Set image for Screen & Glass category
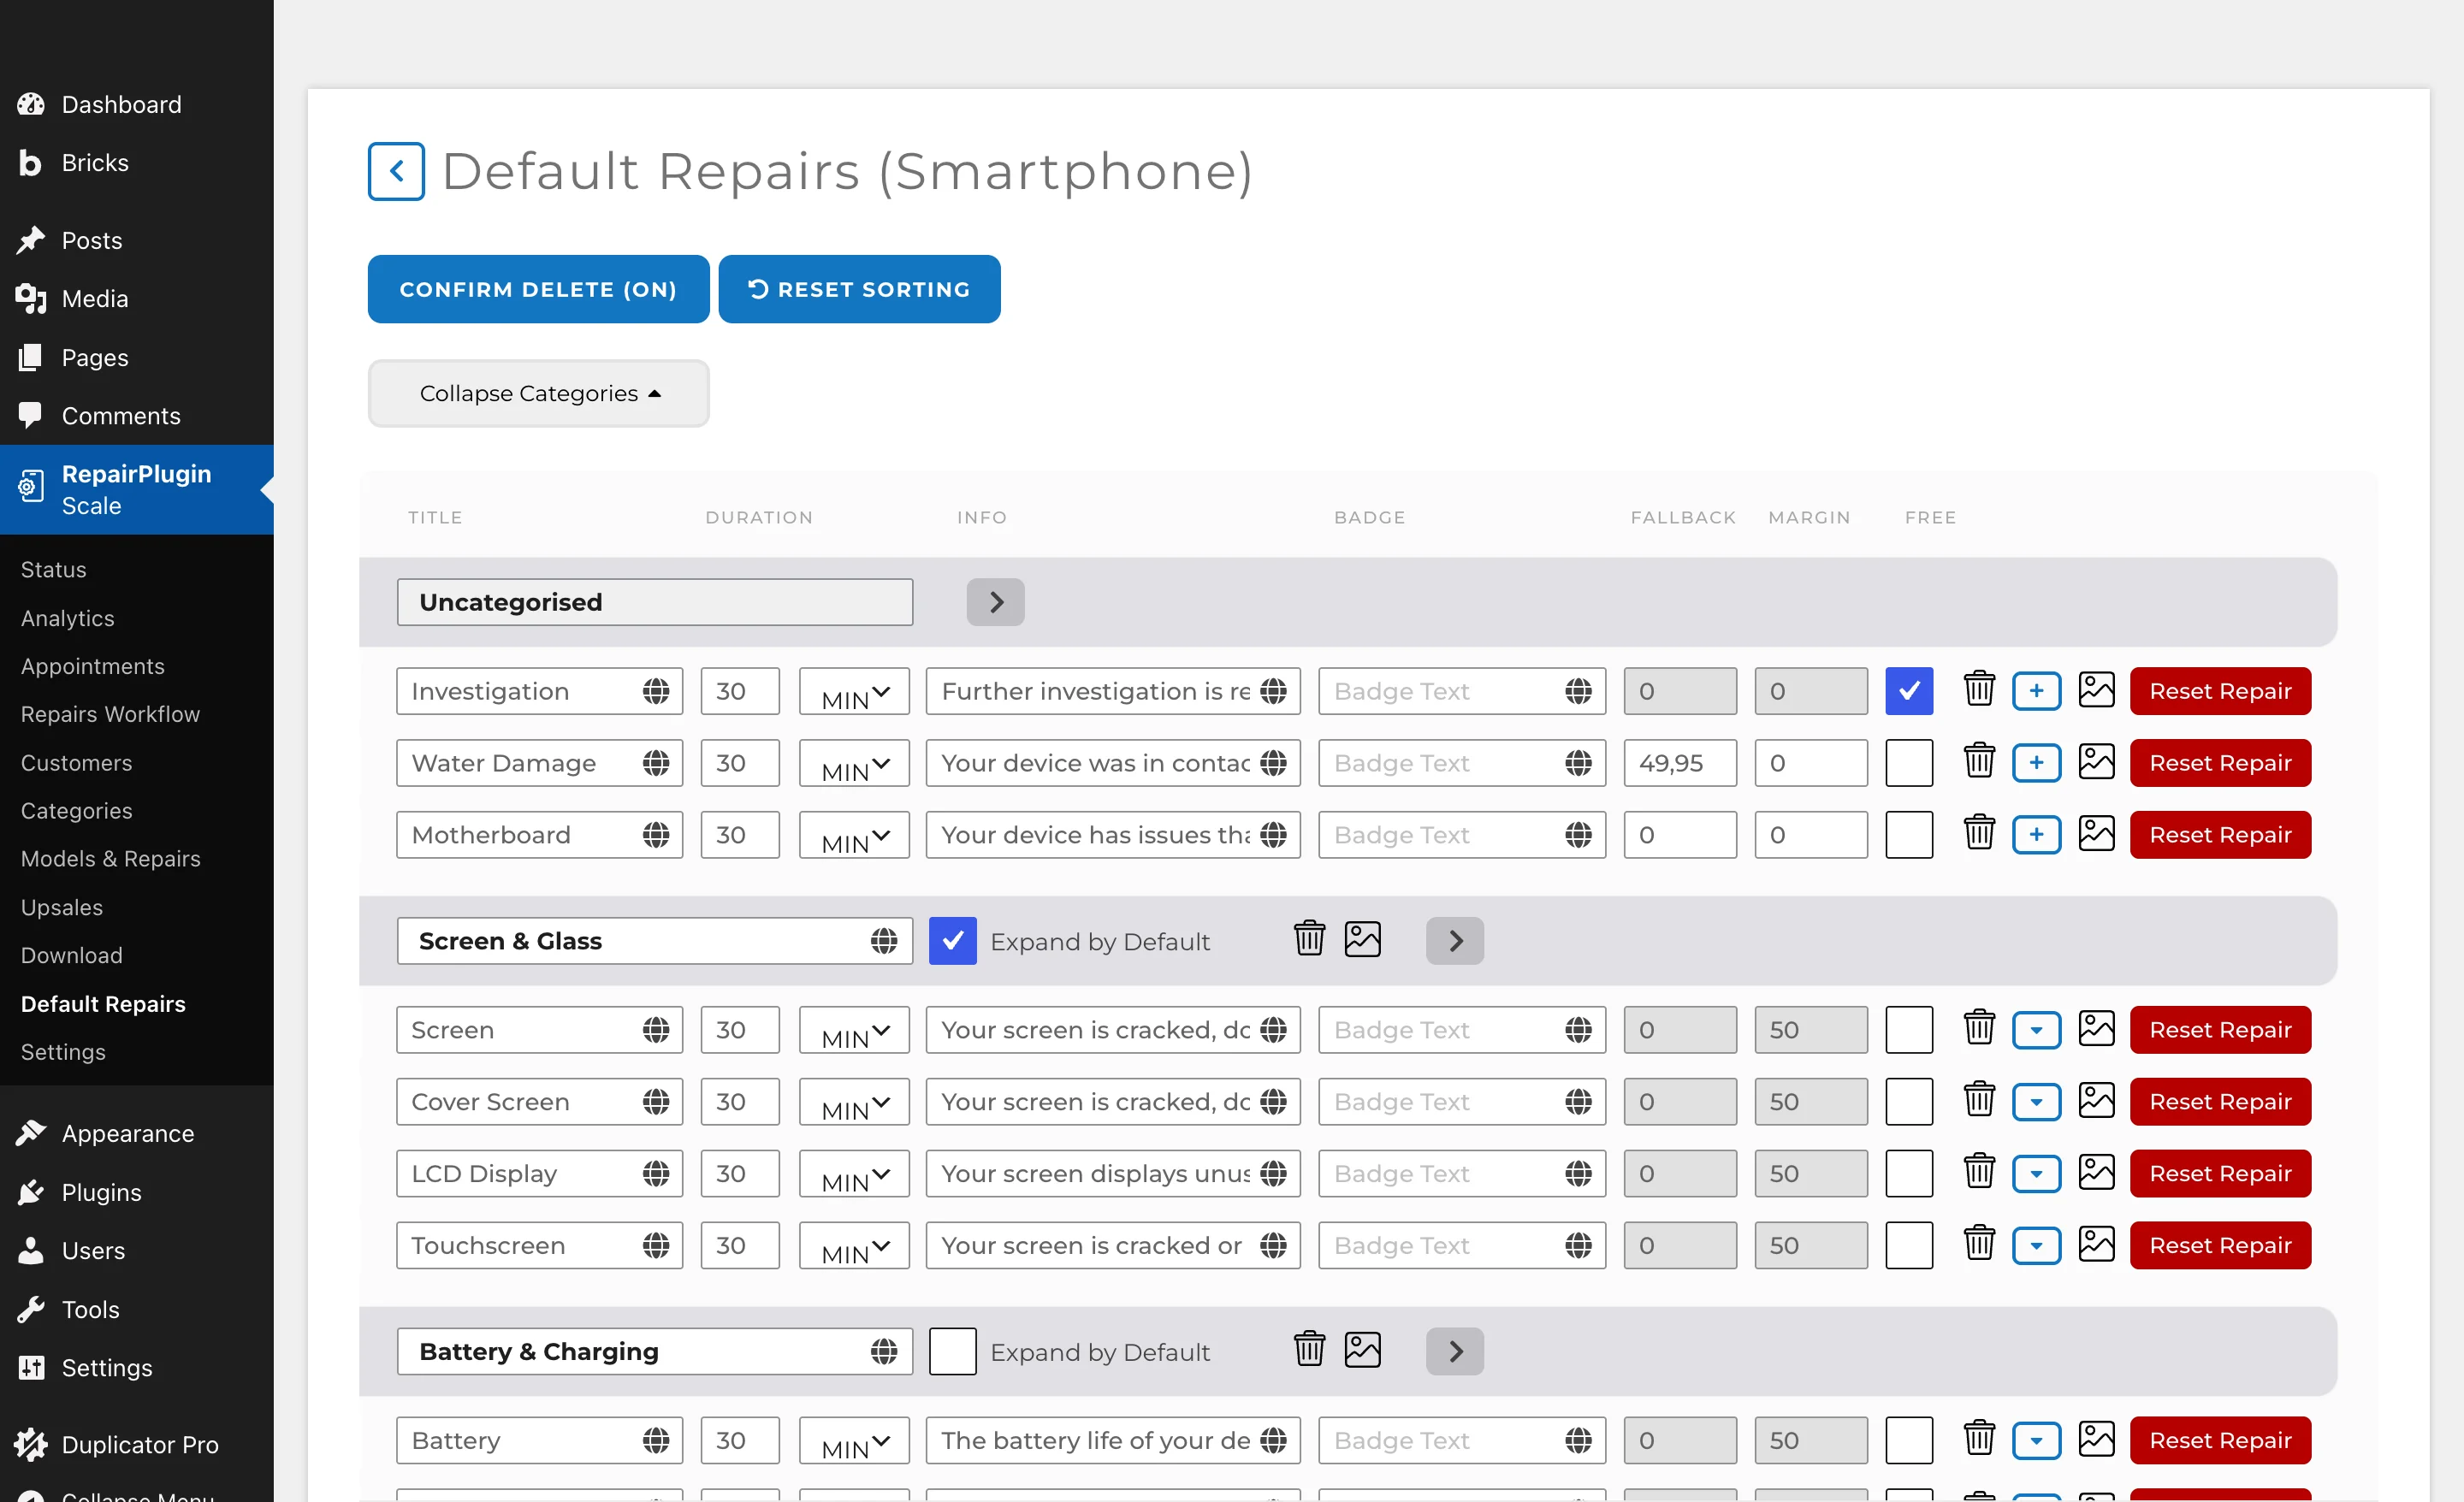 (x=1362, y=940)
